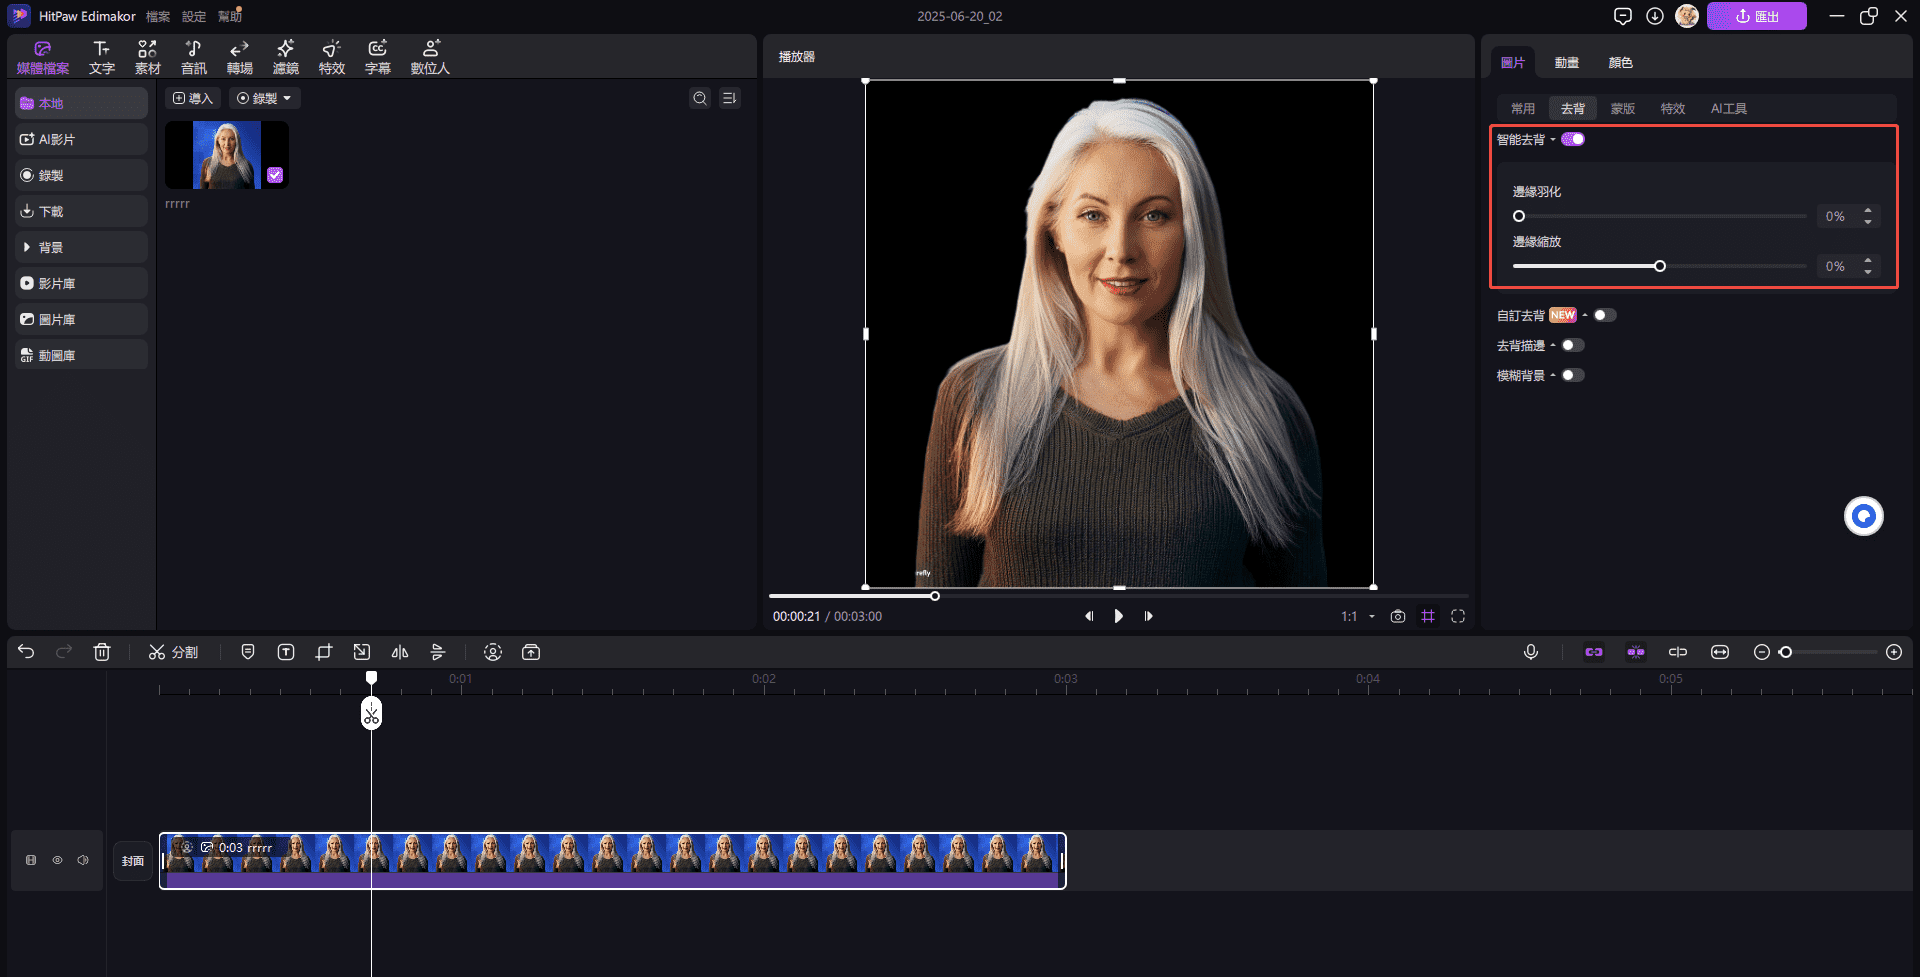The height and width of the screenshot is (977, 1920).
Task: Open the AI影片 sidebar item
Action: point(81,139)
